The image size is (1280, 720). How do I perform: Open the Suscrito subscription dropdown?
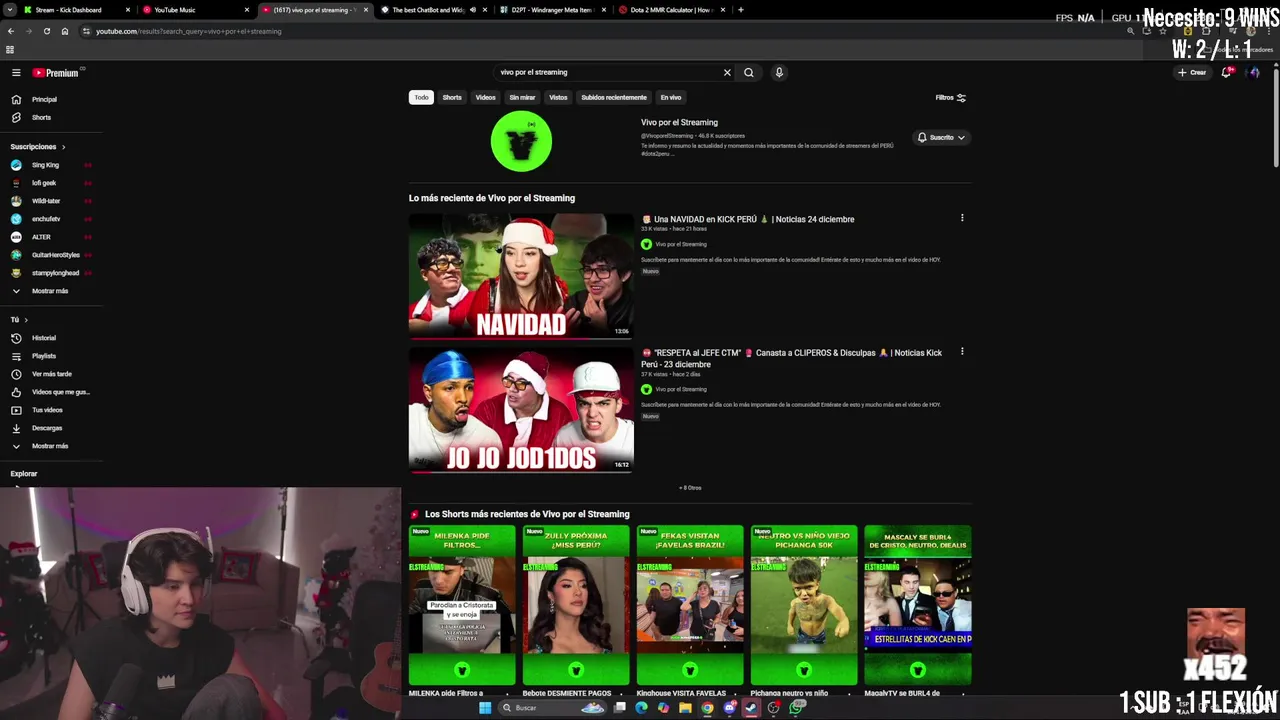coord(942,137)
